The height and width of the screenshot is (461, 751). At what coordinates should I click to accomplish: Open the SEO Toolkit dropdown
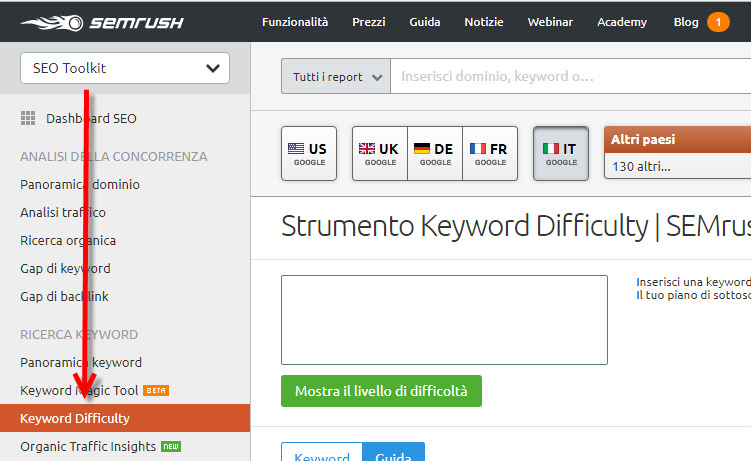pyautogui.click(x=125, y=68)
